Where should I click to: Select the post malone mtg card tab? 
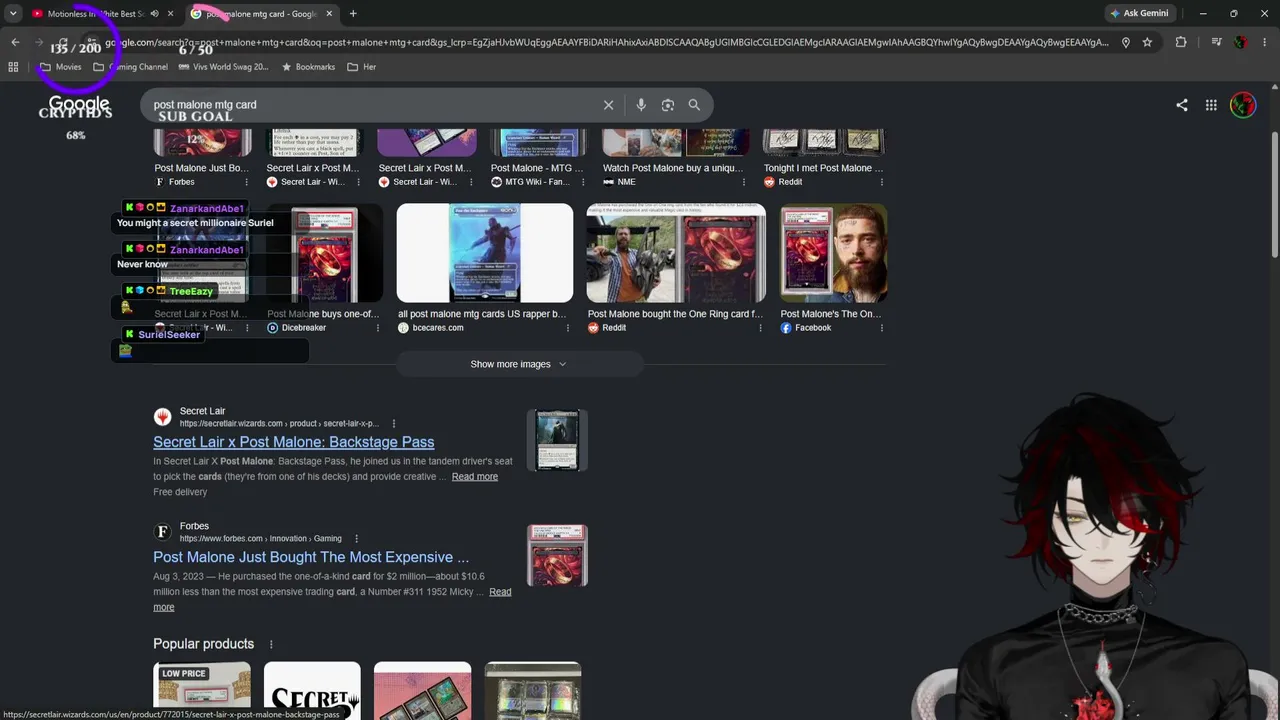pos(262,14)
